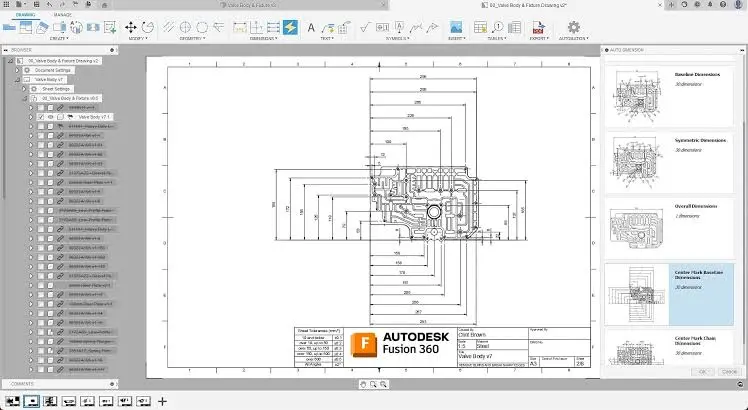The height and width of the screenshot is (410, 748).
Task: Select the 02_Valve Body & Fixture Drawing tab
Action: (524, 5)
